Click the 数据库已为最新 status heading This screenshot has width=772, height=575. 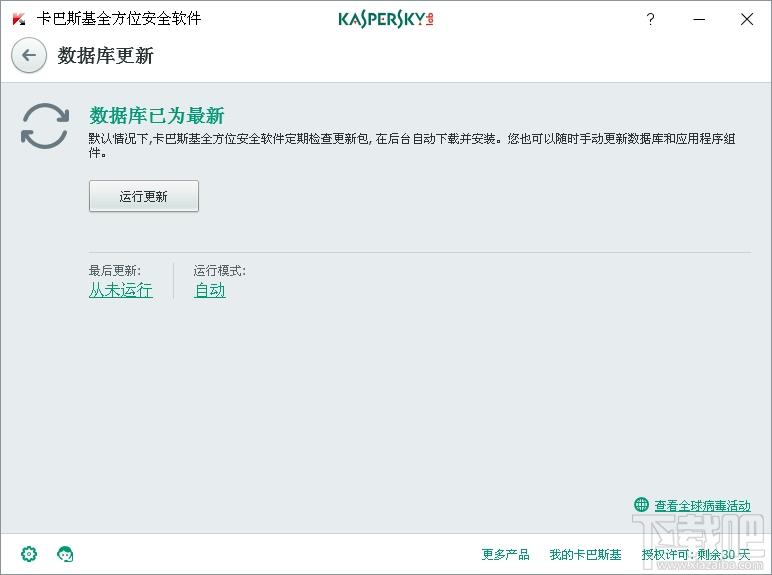click(157, 116)
